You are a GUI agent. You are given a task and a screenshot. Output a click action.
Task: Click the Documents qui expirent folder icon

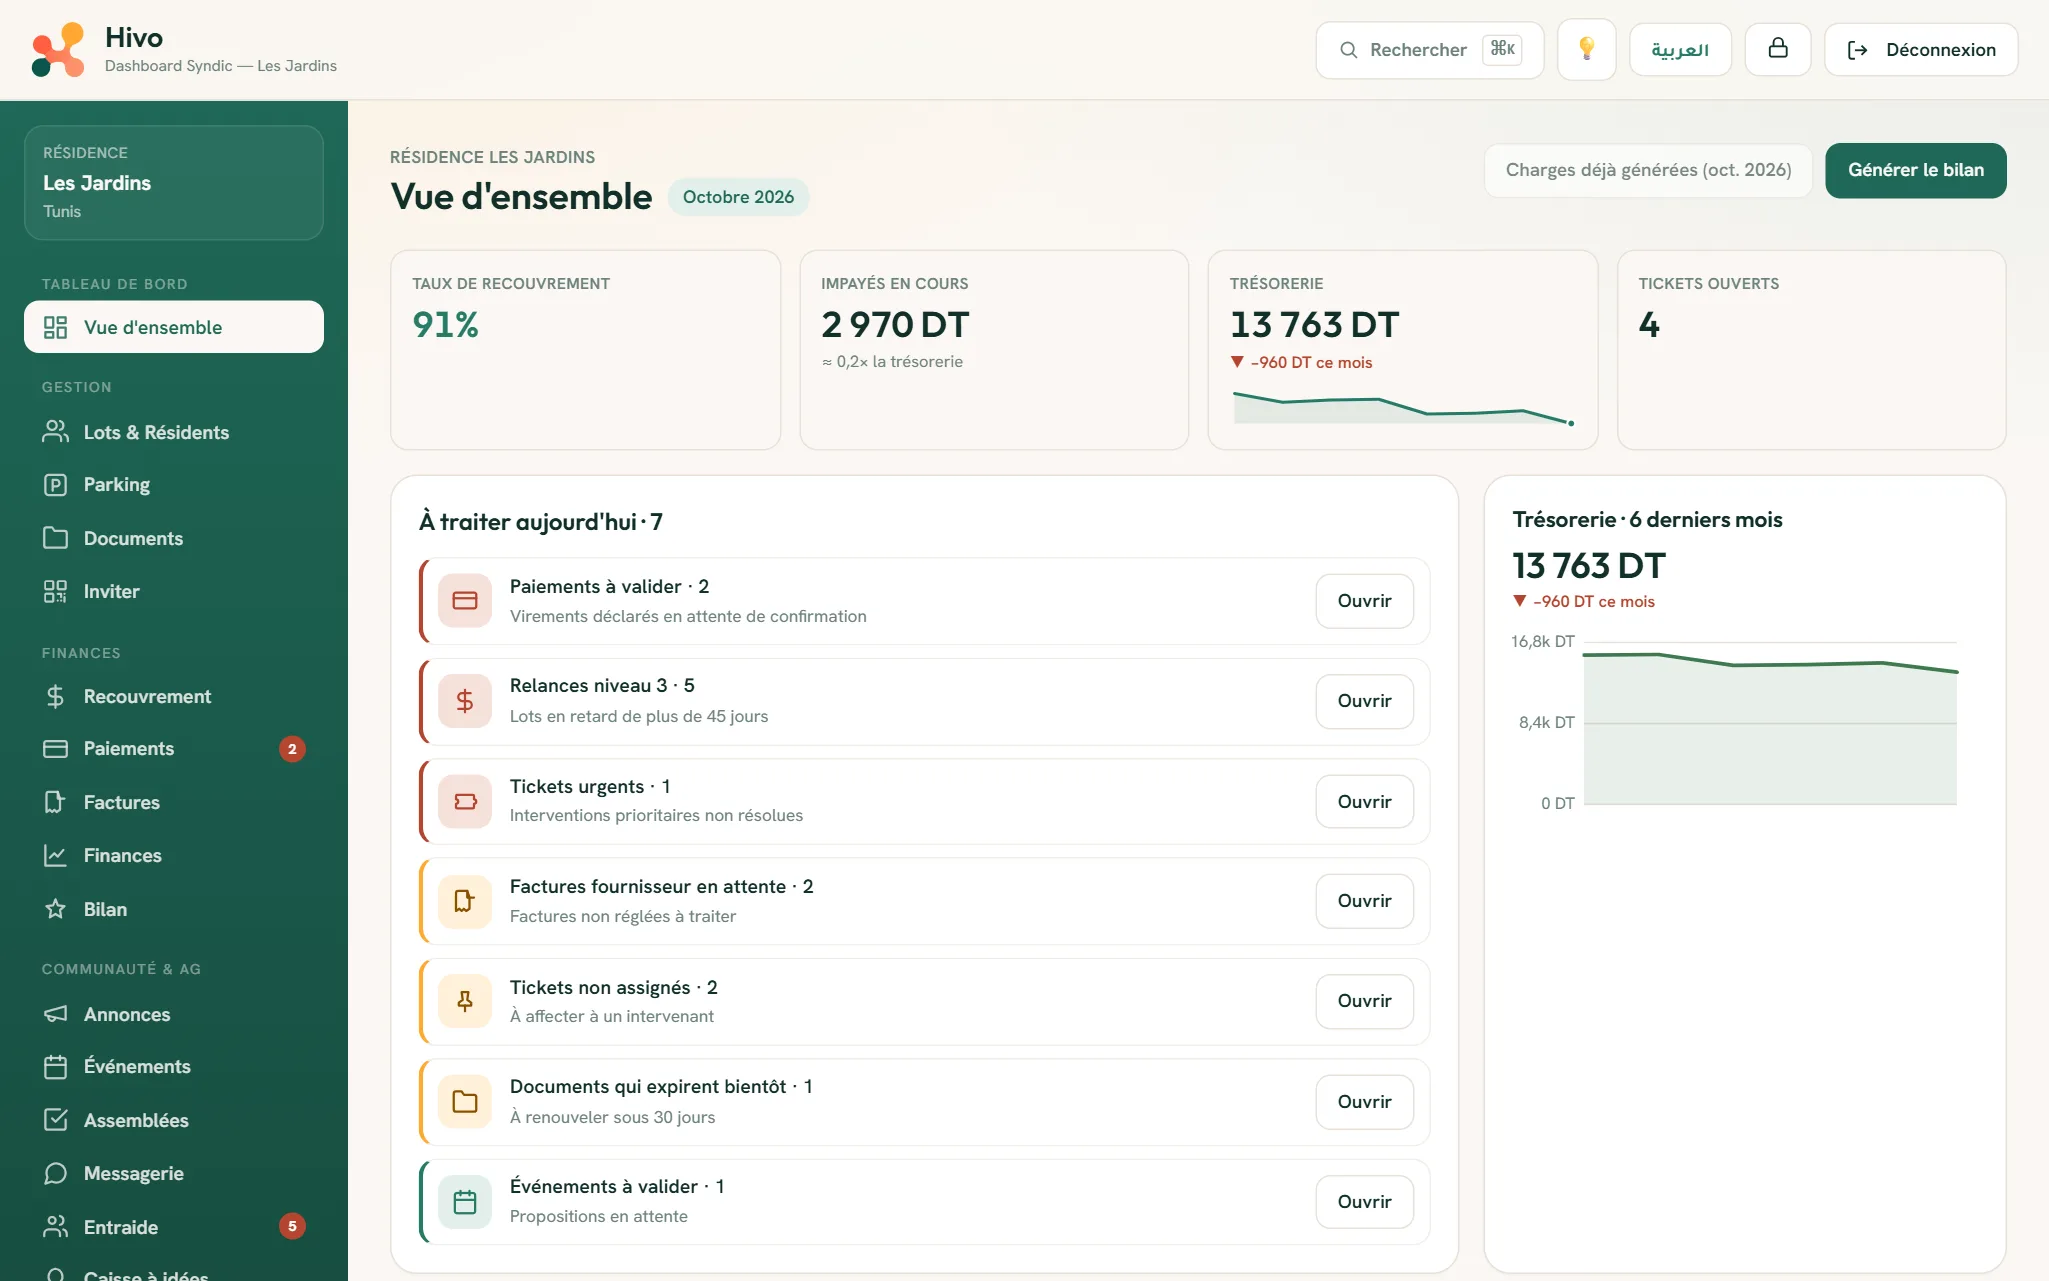[465, 1101]
